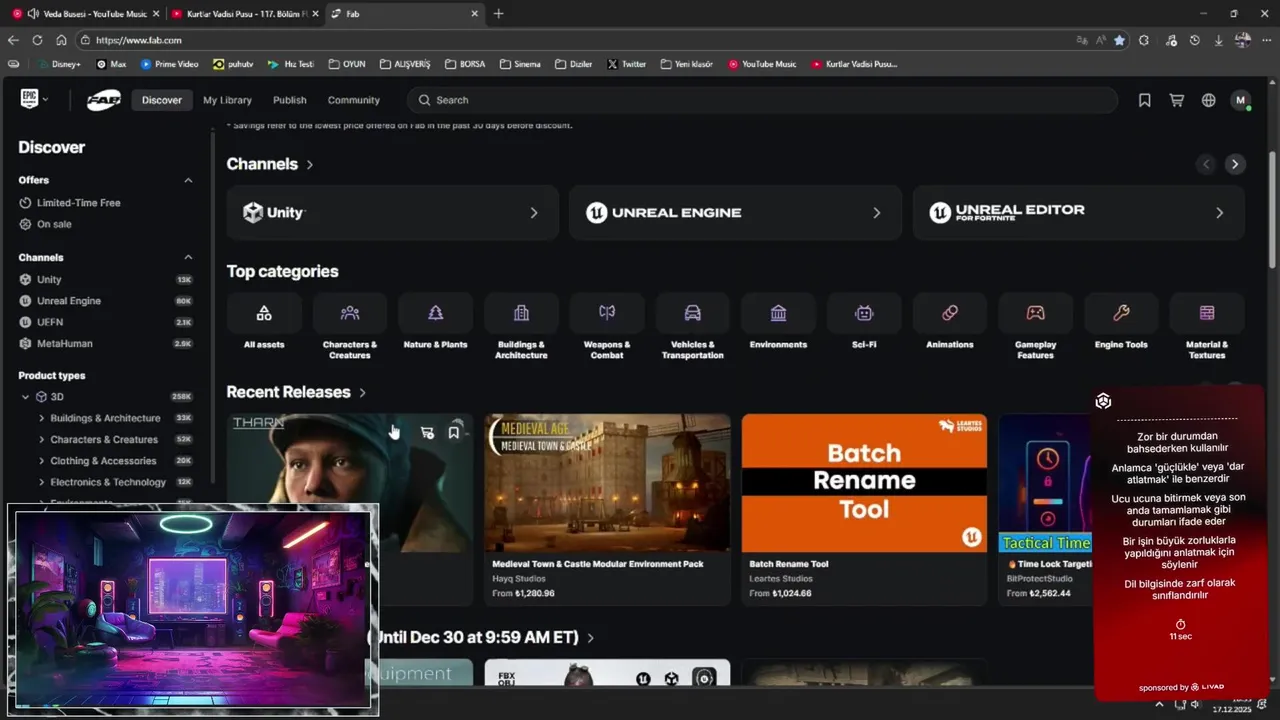This screenshot has width=1280, height=720.
Task: Switch to Kurtlar Vadisi Pusu browser tab
Action: click(245, 14)
